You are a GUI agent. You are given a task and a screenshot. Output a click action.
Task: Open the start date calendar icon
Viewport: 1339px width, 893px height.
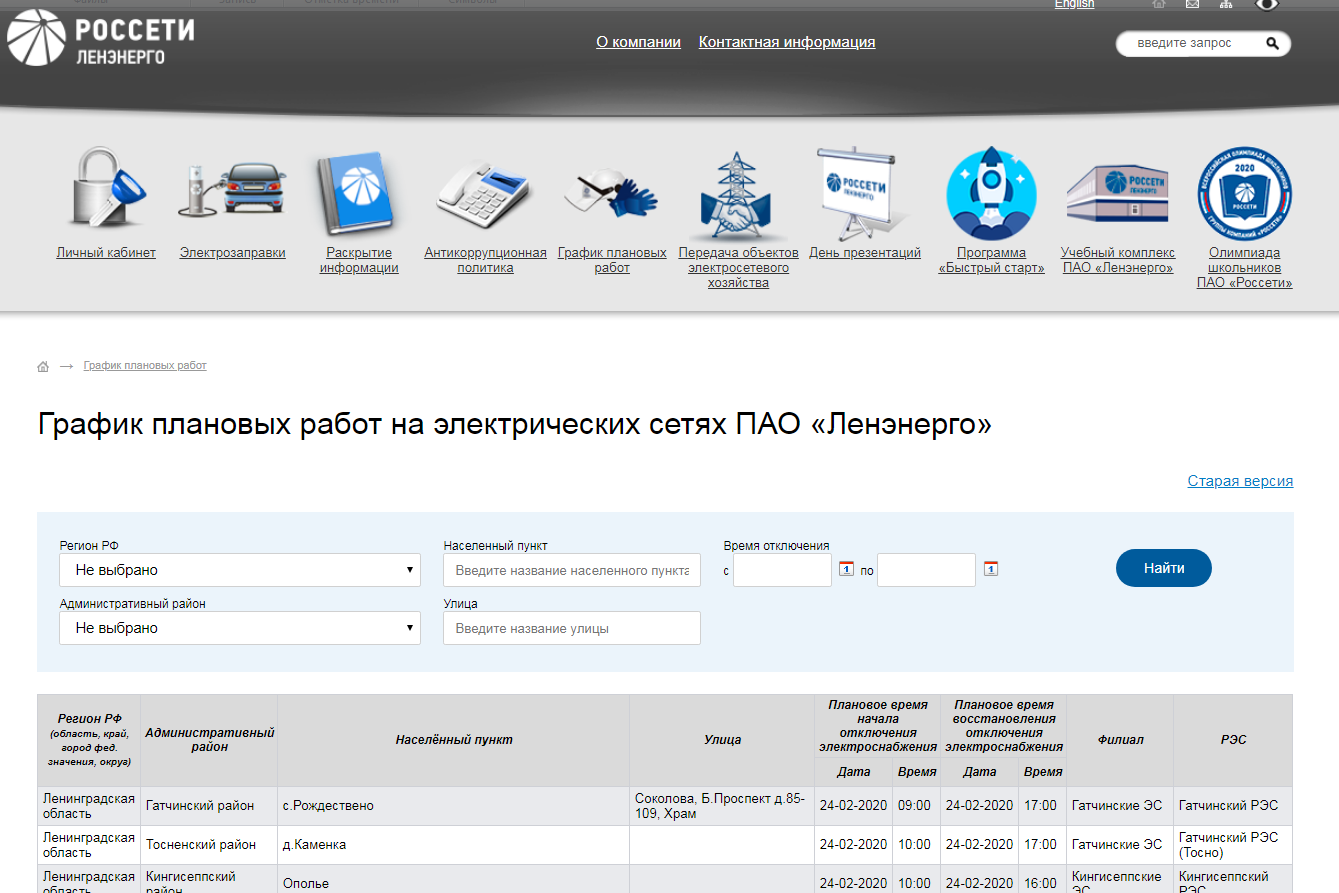coord(846,569)
